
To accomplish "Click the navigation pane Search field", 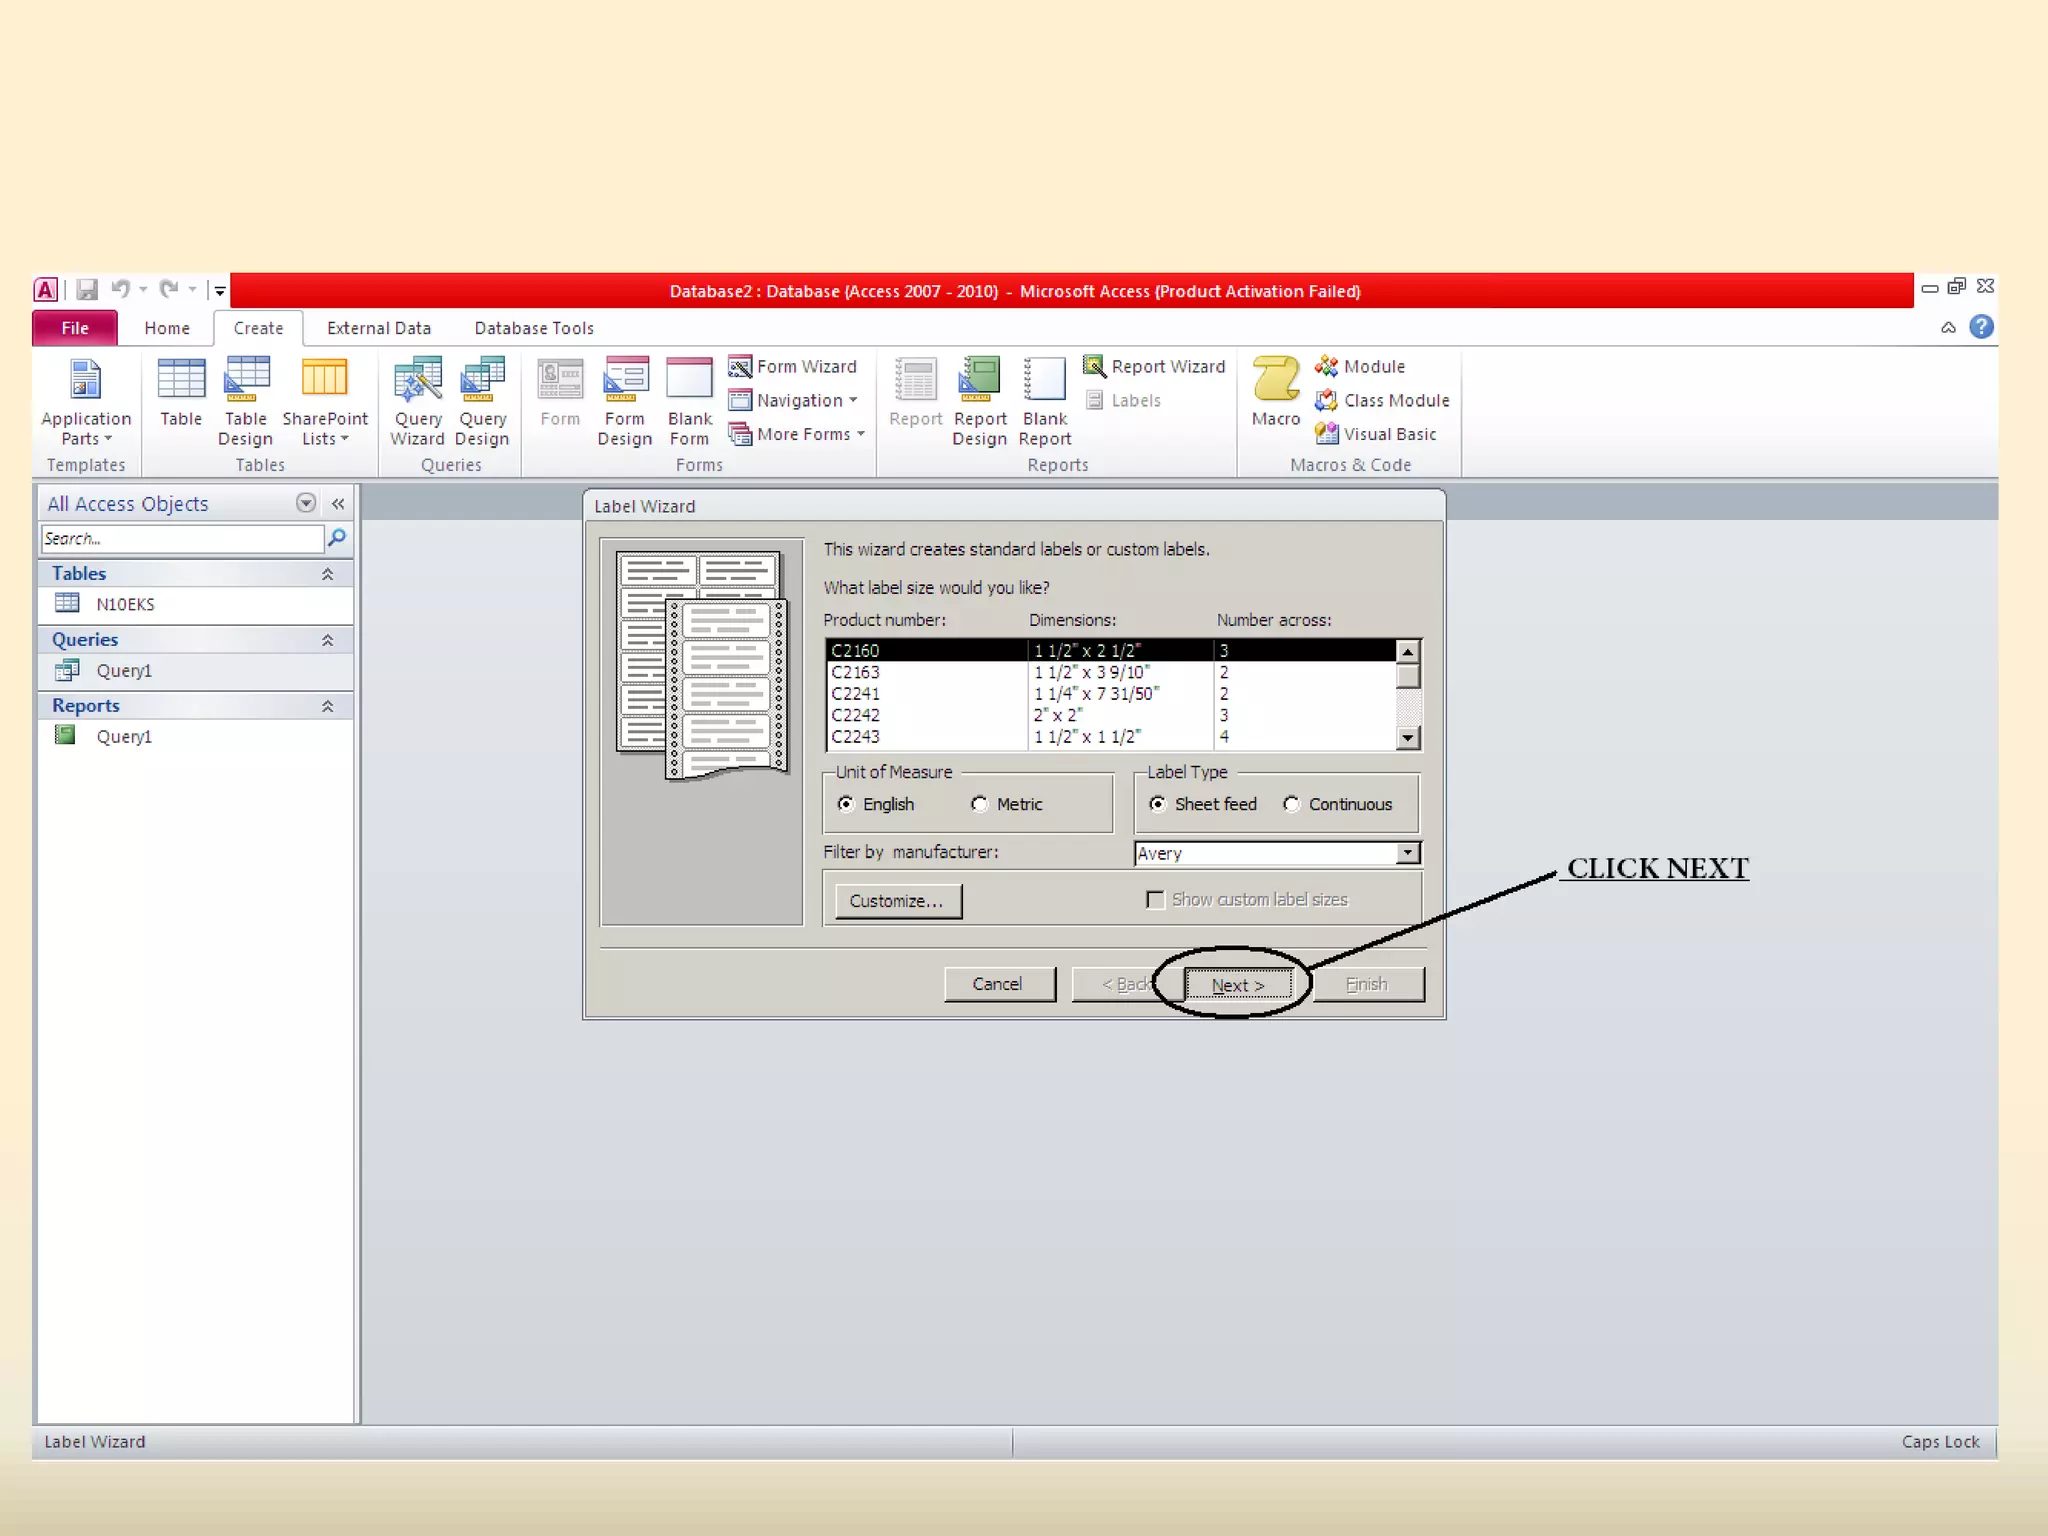I will click(182, 539).
